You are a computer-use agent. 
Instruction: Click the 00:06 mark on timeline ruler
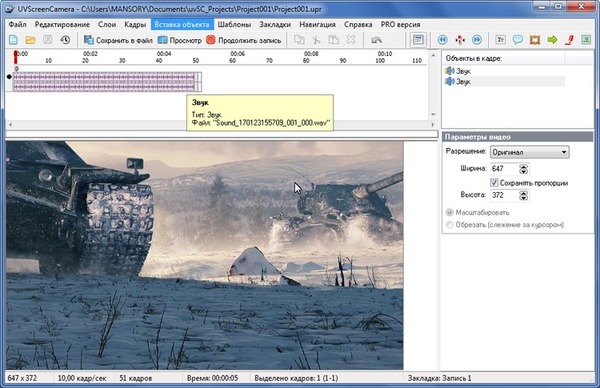click(238, 54)
